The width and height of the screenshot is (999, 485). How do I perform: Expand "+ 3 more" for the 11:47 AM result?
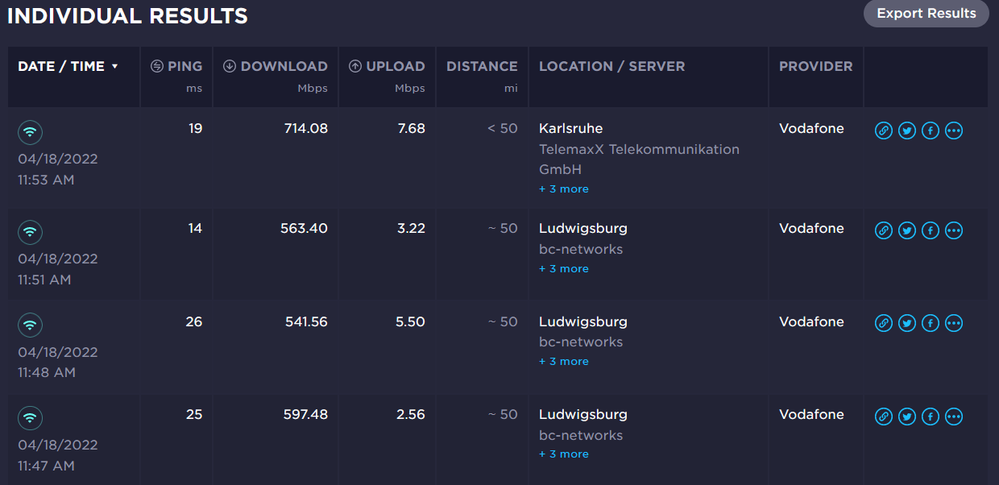[x=564, y=454]
